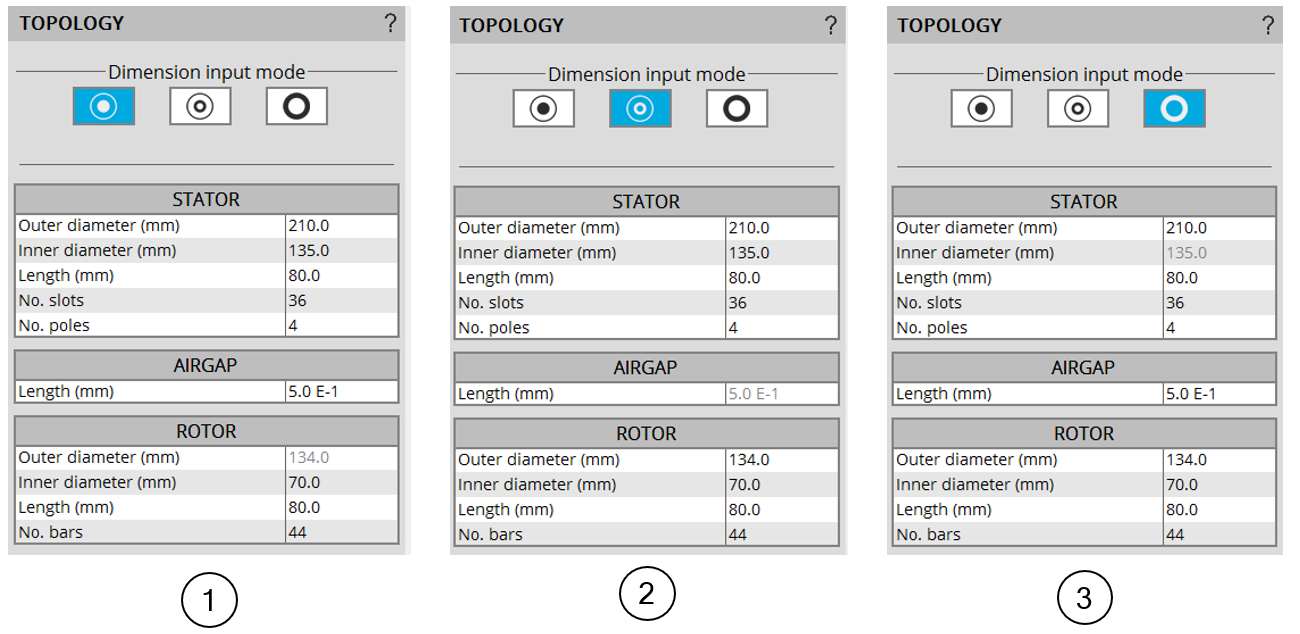Select the thick-ring dimension mode in panel 1

(296, 106)
